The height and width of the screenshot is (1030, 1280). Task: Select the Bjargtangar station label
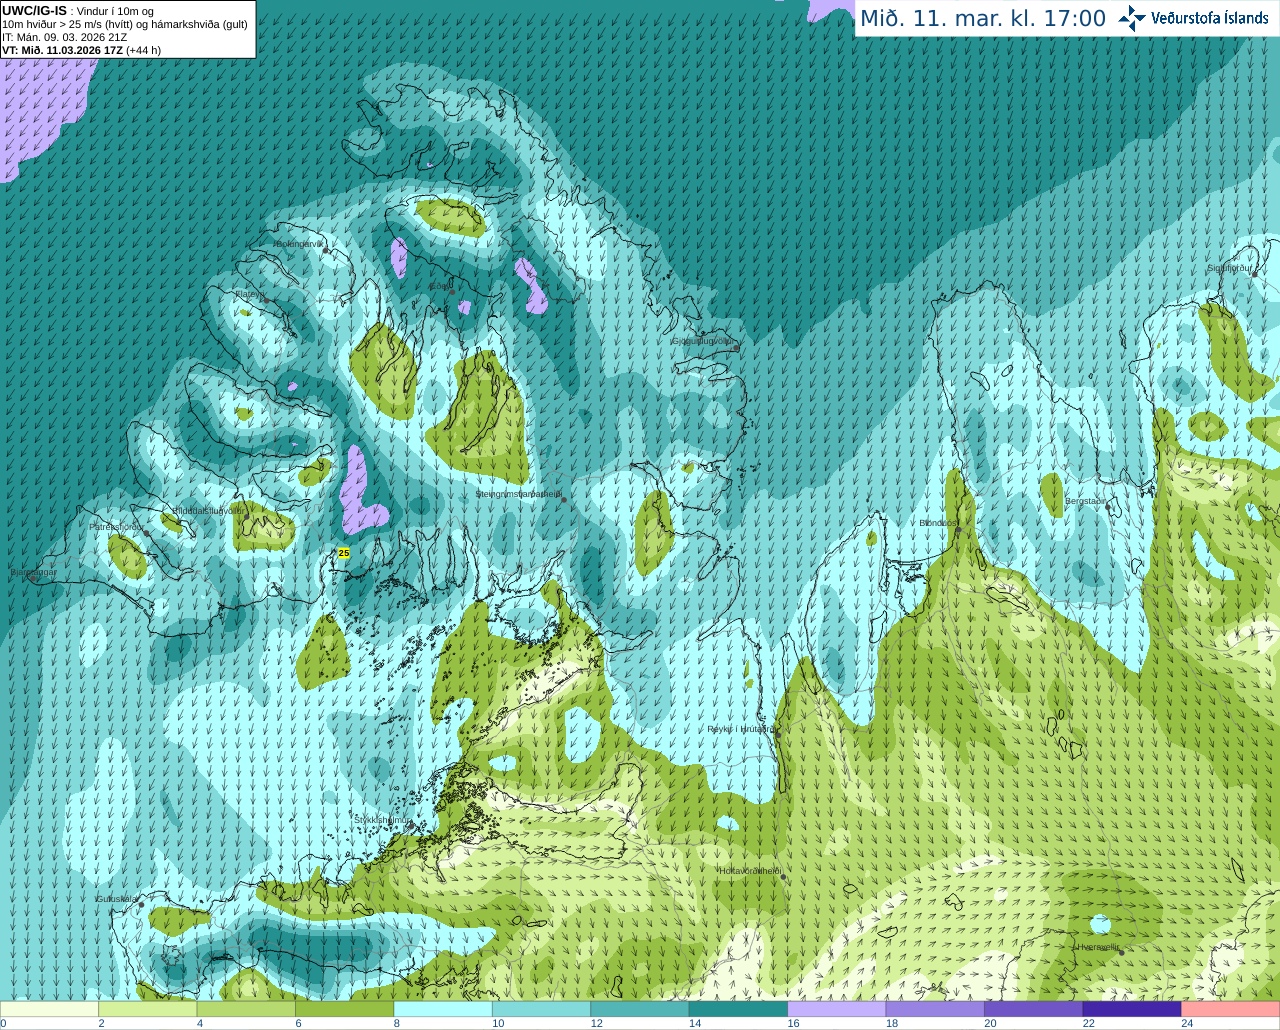click(x=34, y=573)
